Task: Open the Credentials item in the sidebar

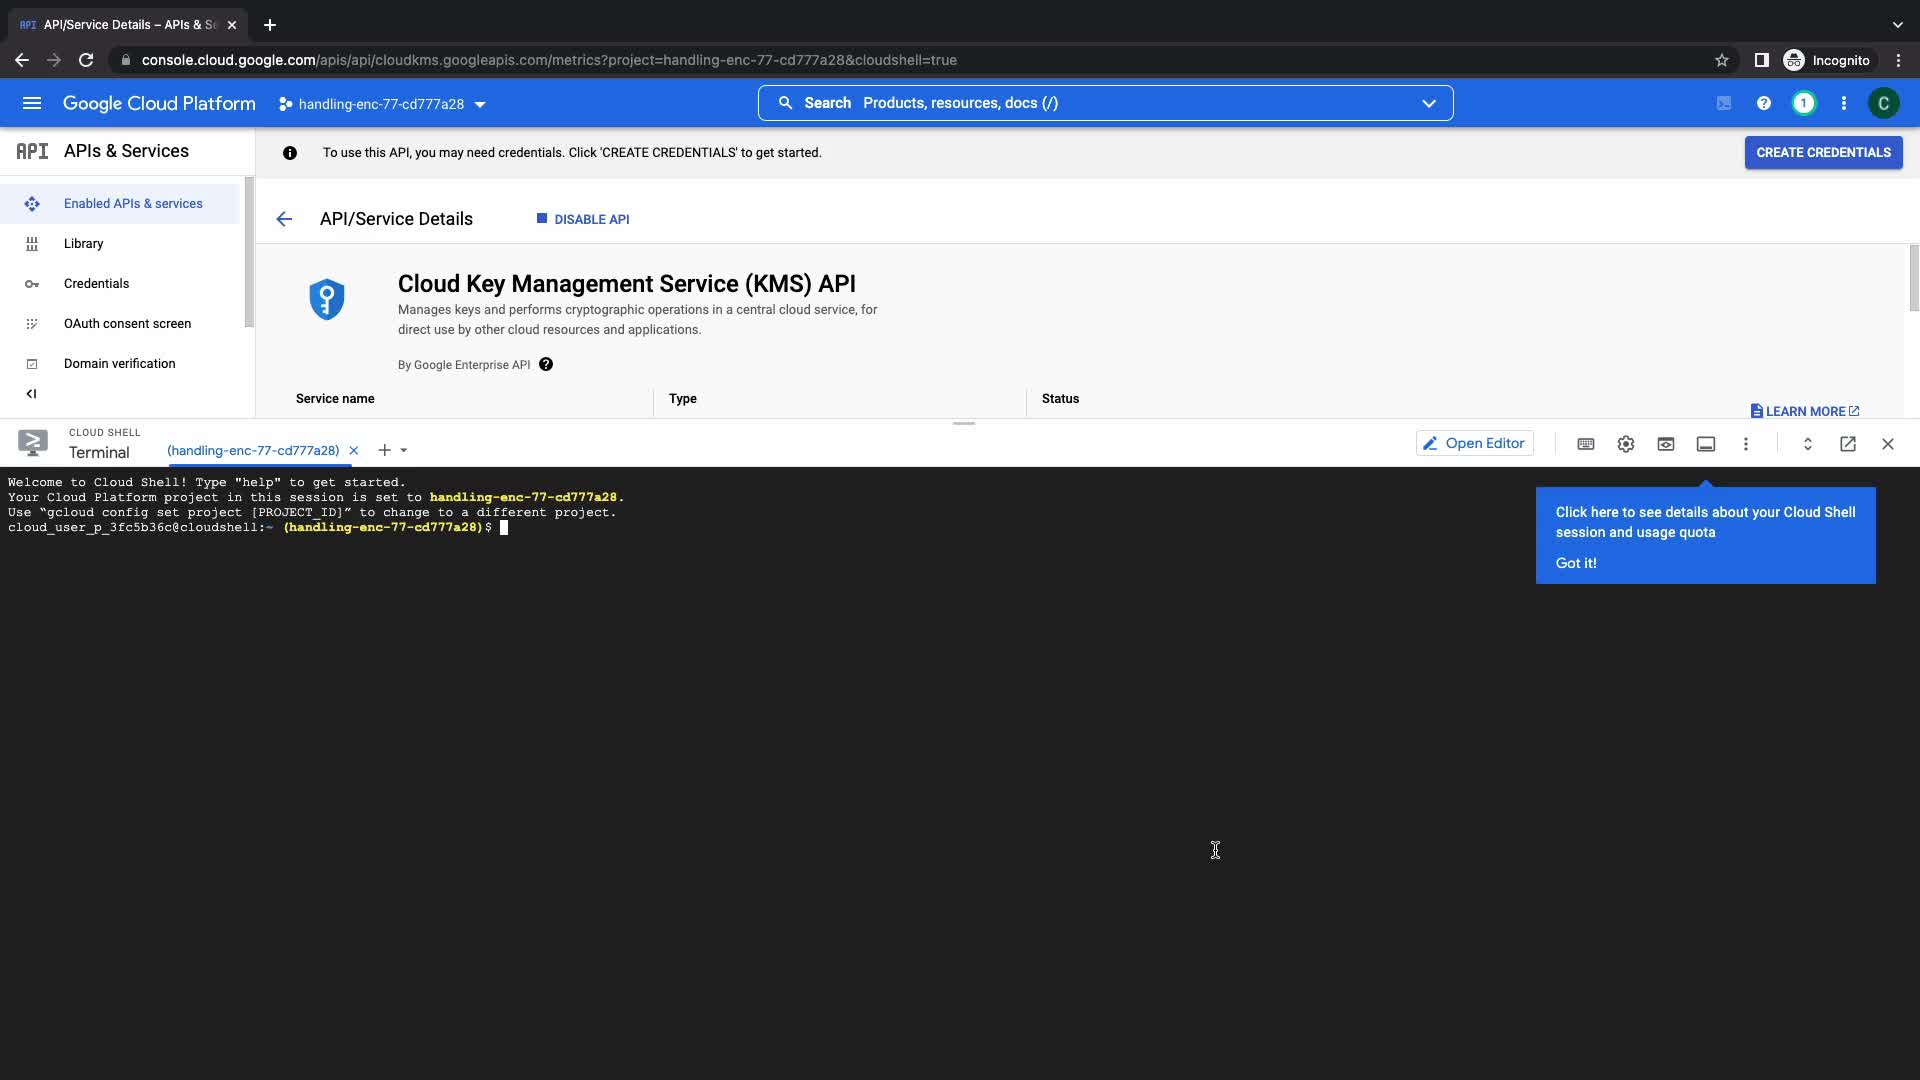Action: tap(96, 284)
